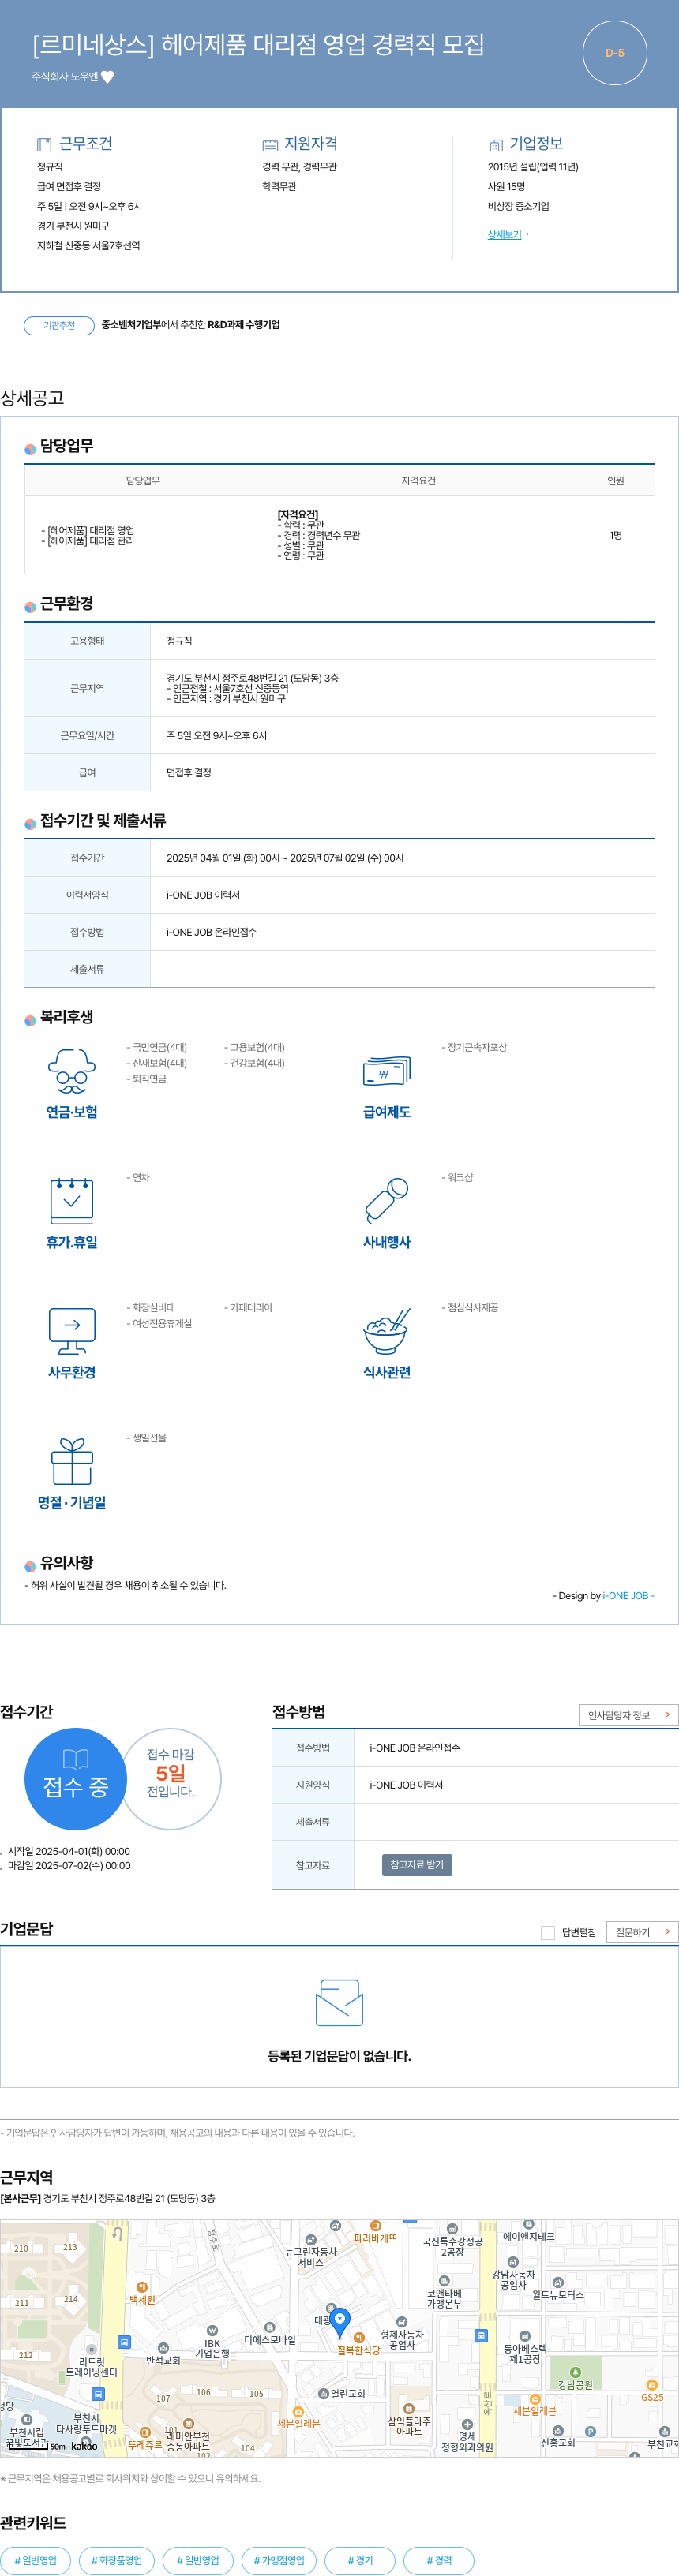
Task: Click the 기업정보 company icon
Action: click(495, 145)
